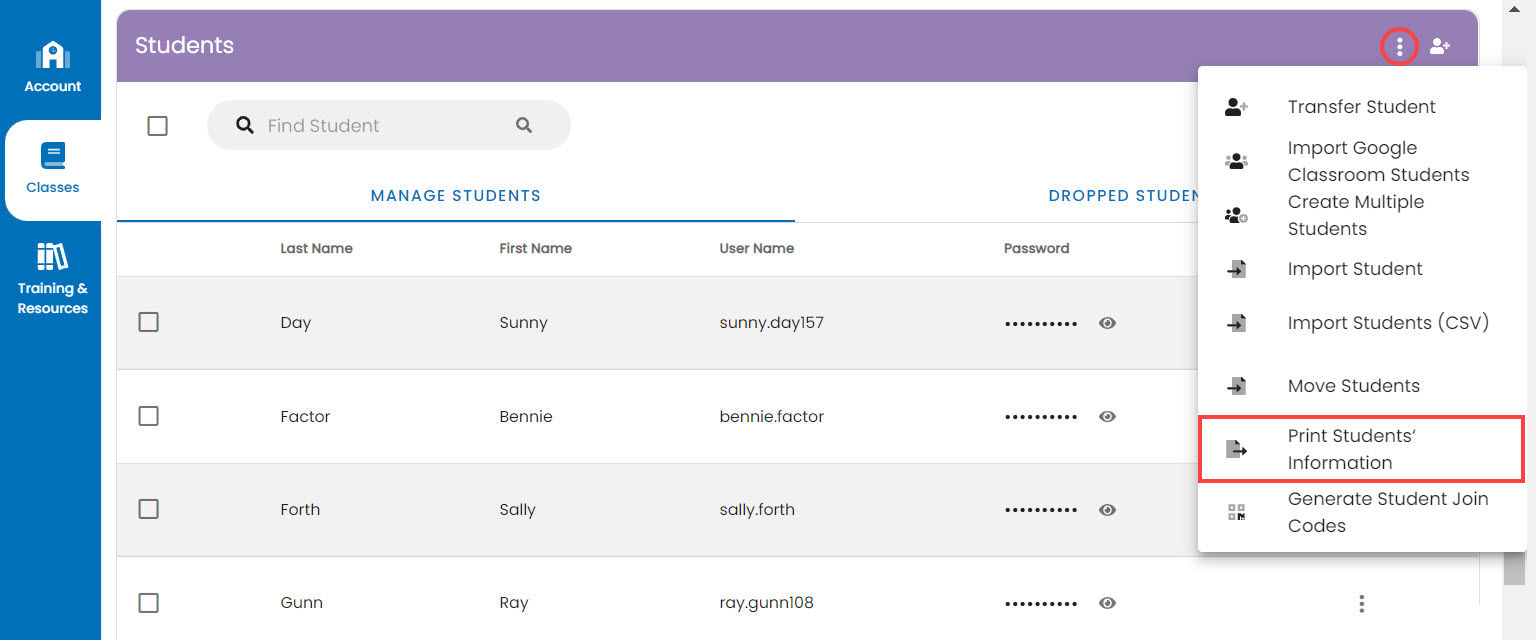The height and width of the screenshot is (640, 1536).
Task: Click the Transfer Student icon
Action: point(1237,106)
